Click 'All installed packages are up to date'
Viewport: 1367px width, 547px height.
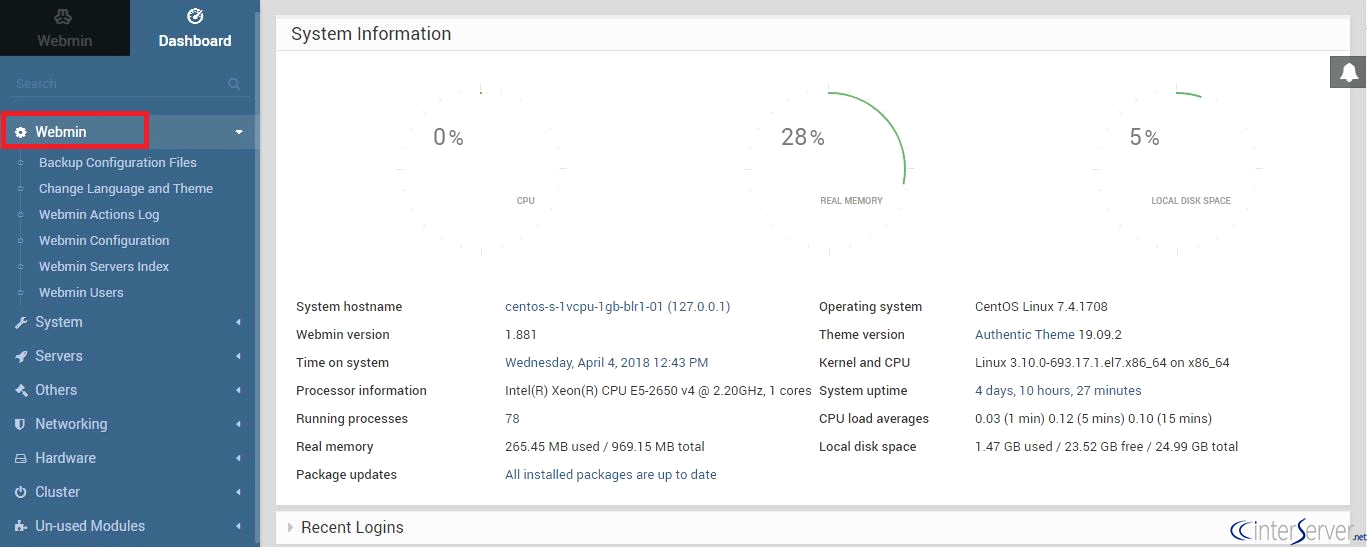610,474
